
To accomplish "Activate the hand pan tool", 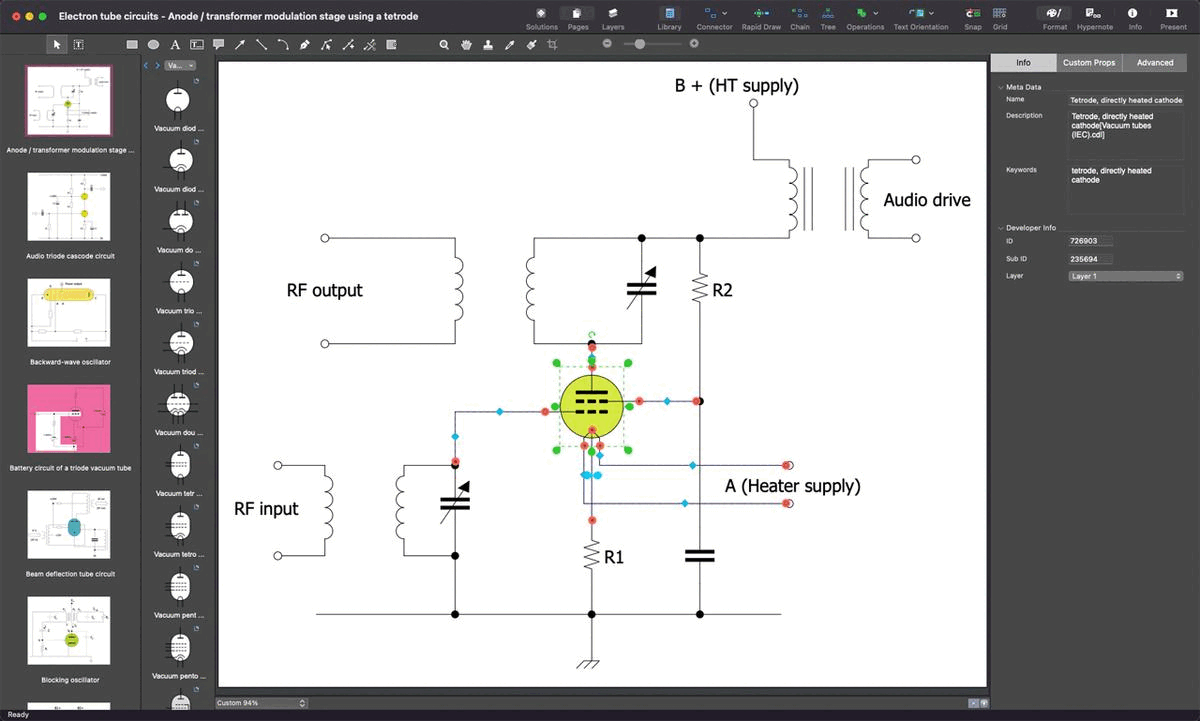I will (466, 45).
